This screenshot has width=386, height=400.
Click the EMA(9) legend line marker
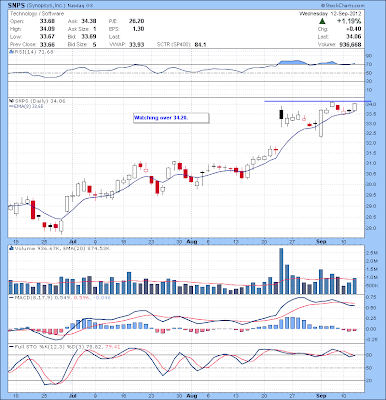[11, 106]
